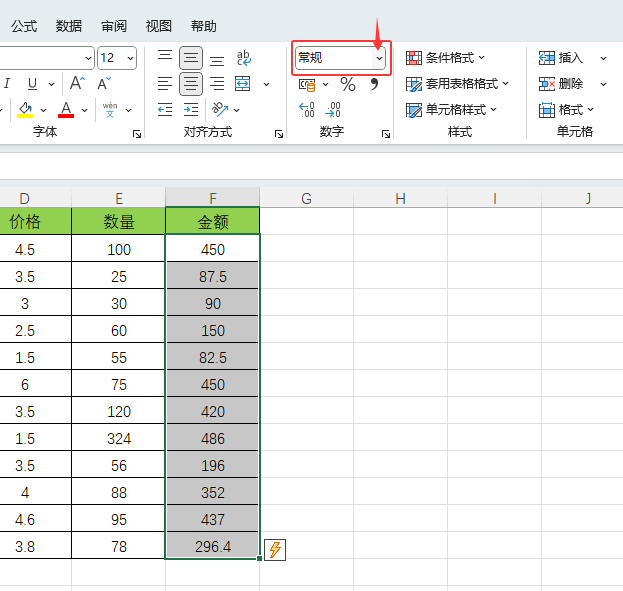This screenshot has width=623, height=591.
Task: Select column H header
Action: [400, 198]
